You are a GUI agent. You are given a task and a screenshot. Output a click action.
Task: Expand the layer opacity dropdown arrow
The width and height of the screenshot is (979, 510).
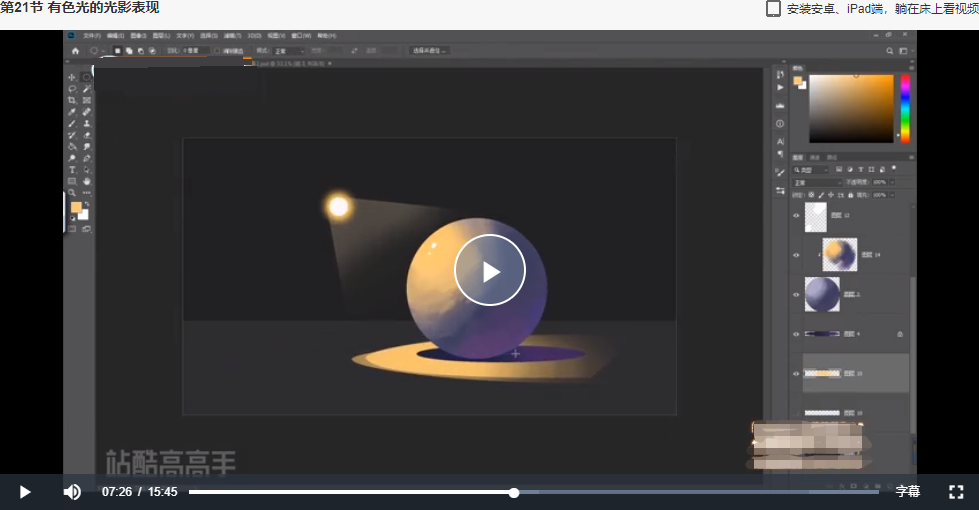click(892, 182)
